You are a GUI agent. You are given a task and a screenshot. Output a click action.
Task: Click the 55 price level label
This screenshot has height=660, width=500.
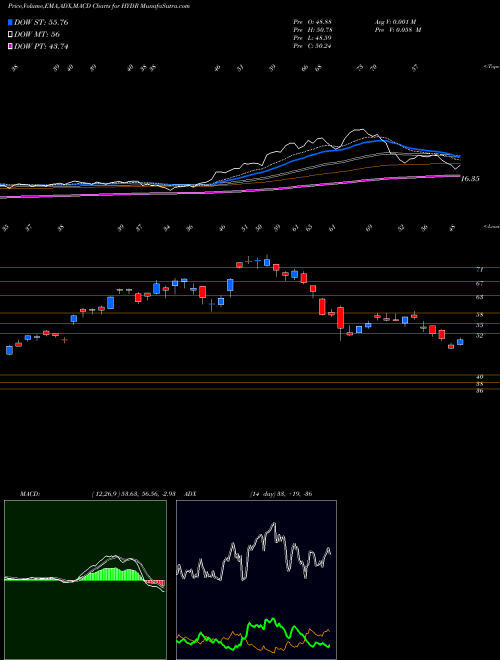click(x=479, y=325)
